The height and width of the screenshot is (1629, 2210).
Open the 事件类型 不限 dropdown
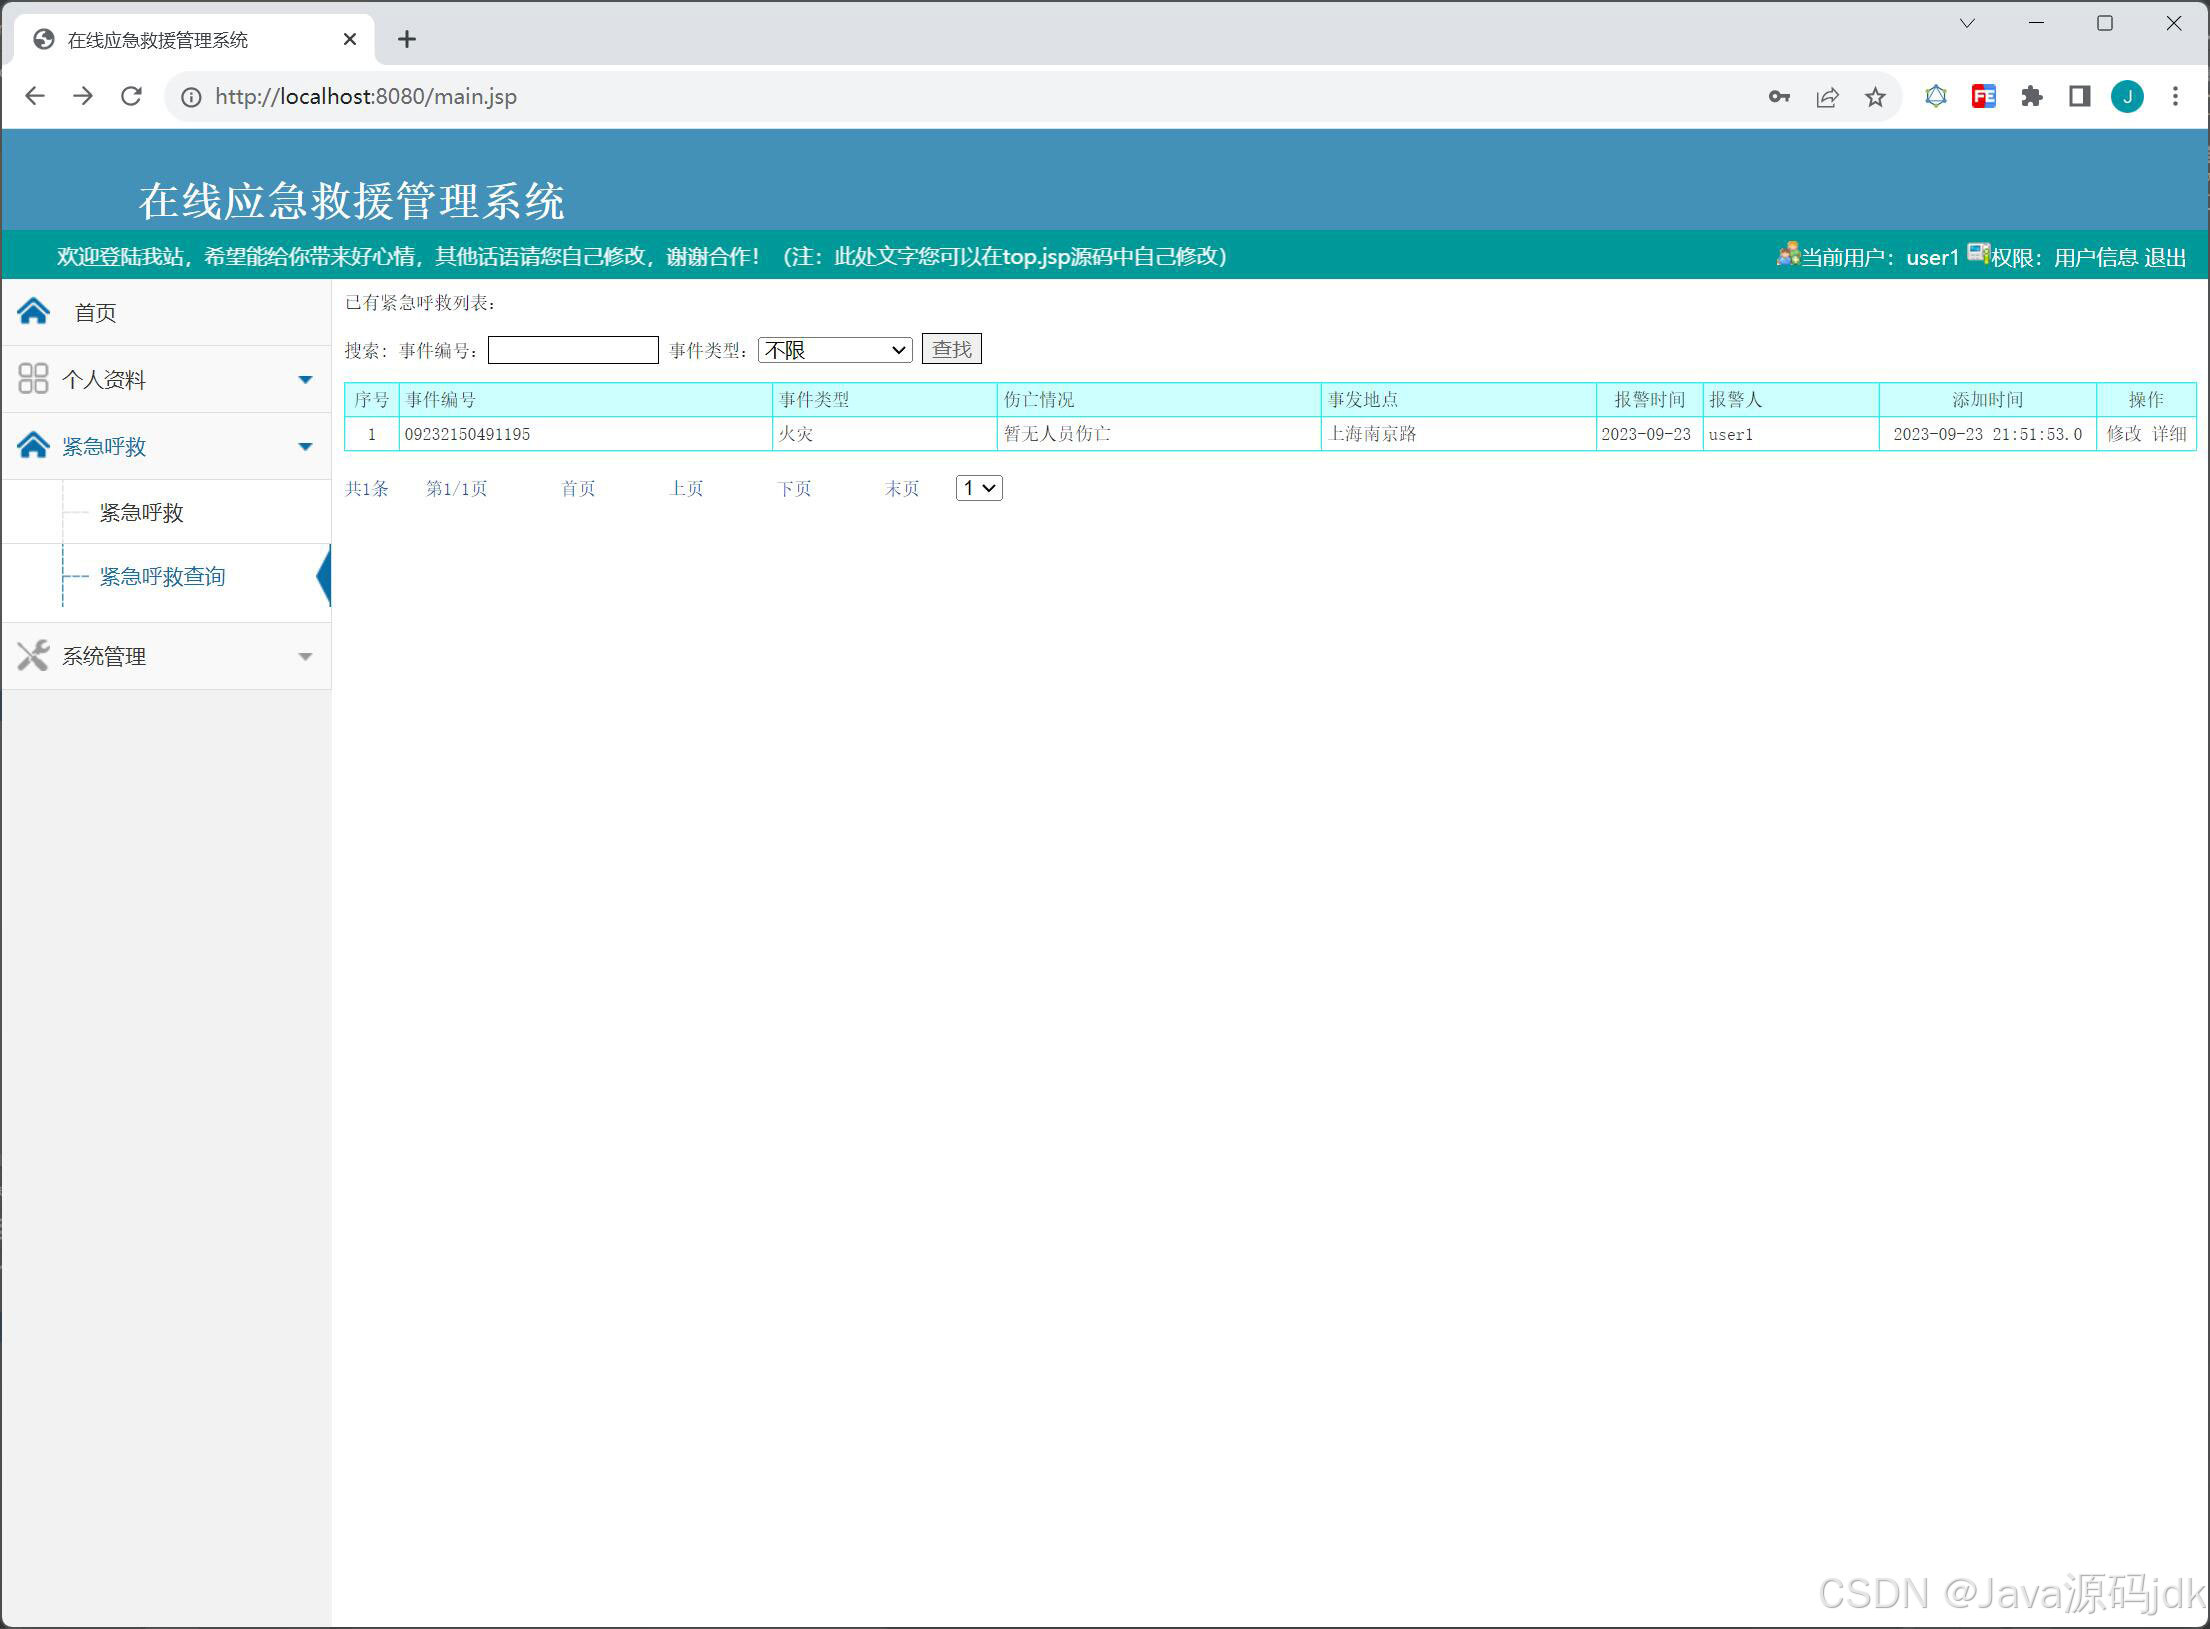834,349
